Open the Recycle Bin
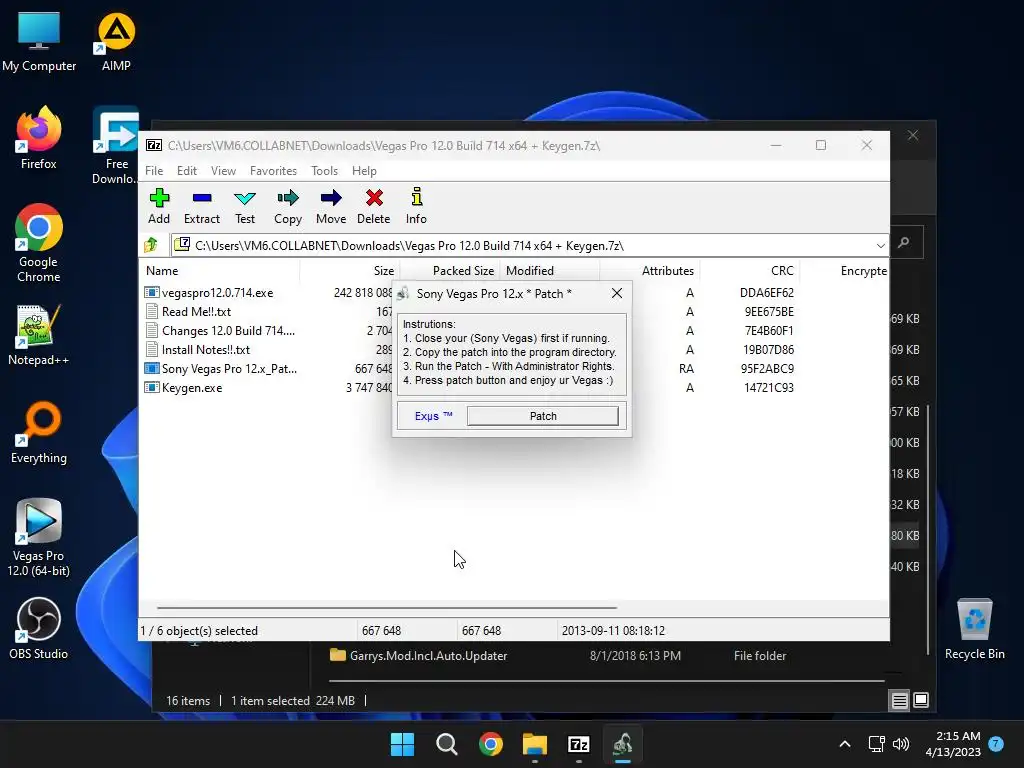Screen dimensions: 1024x768 (974, 628)
